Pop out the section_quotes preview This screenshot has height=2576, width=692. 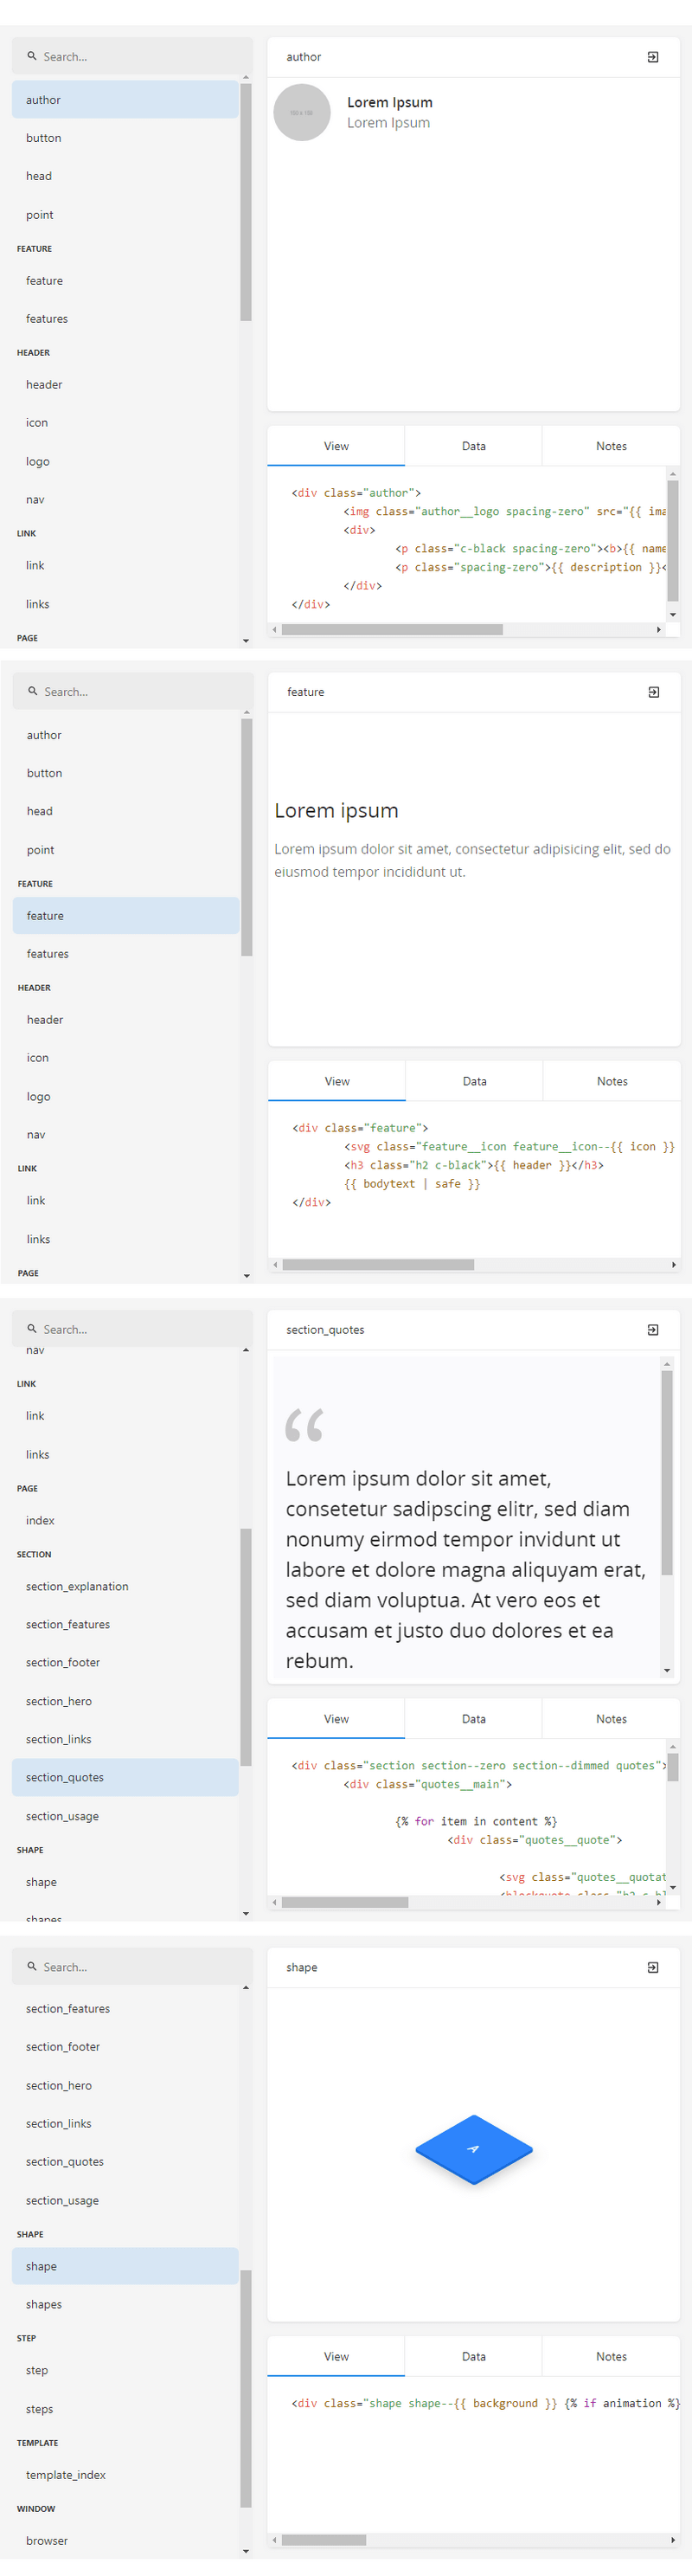click(x=653, y=1330)
